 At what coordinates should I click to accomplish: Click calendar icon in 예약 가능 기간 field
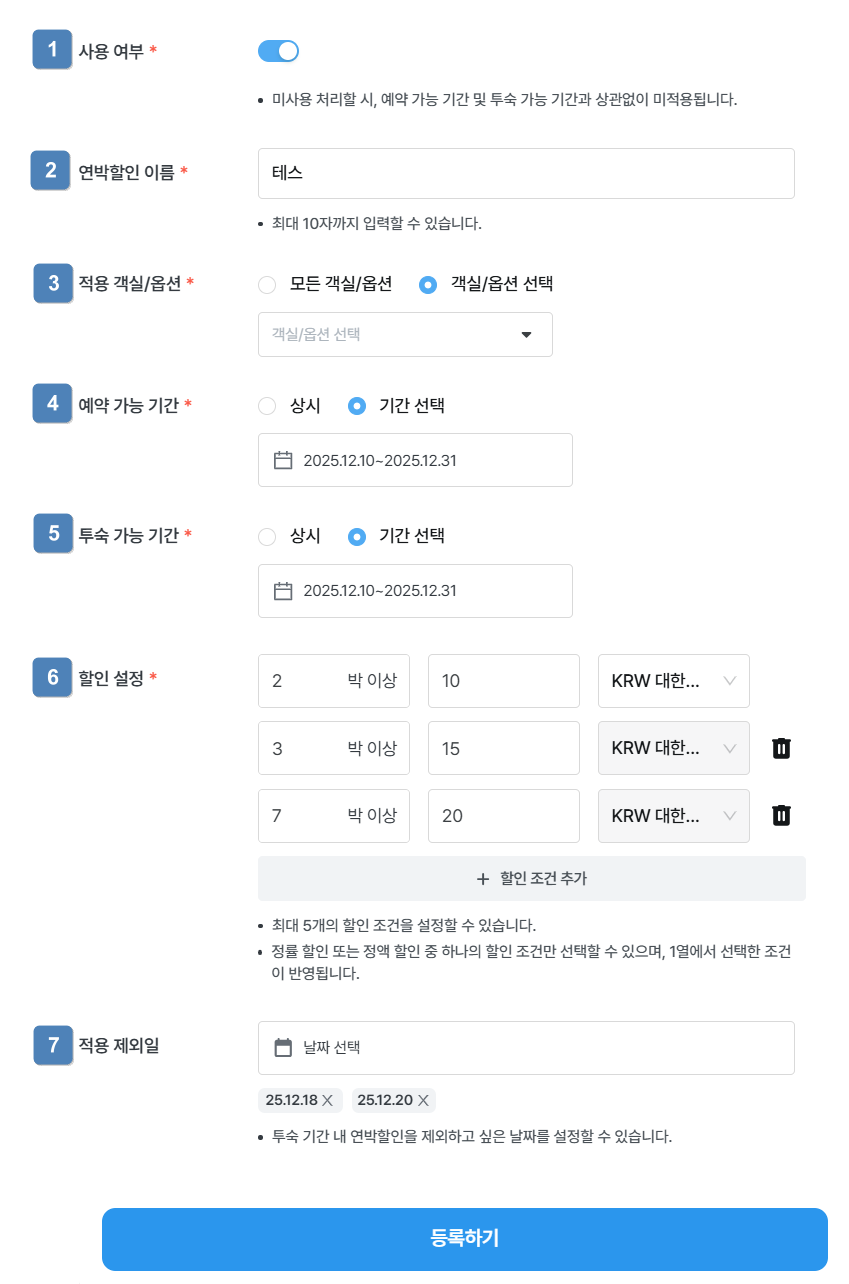pyautogui.click(x=283, y=460)
